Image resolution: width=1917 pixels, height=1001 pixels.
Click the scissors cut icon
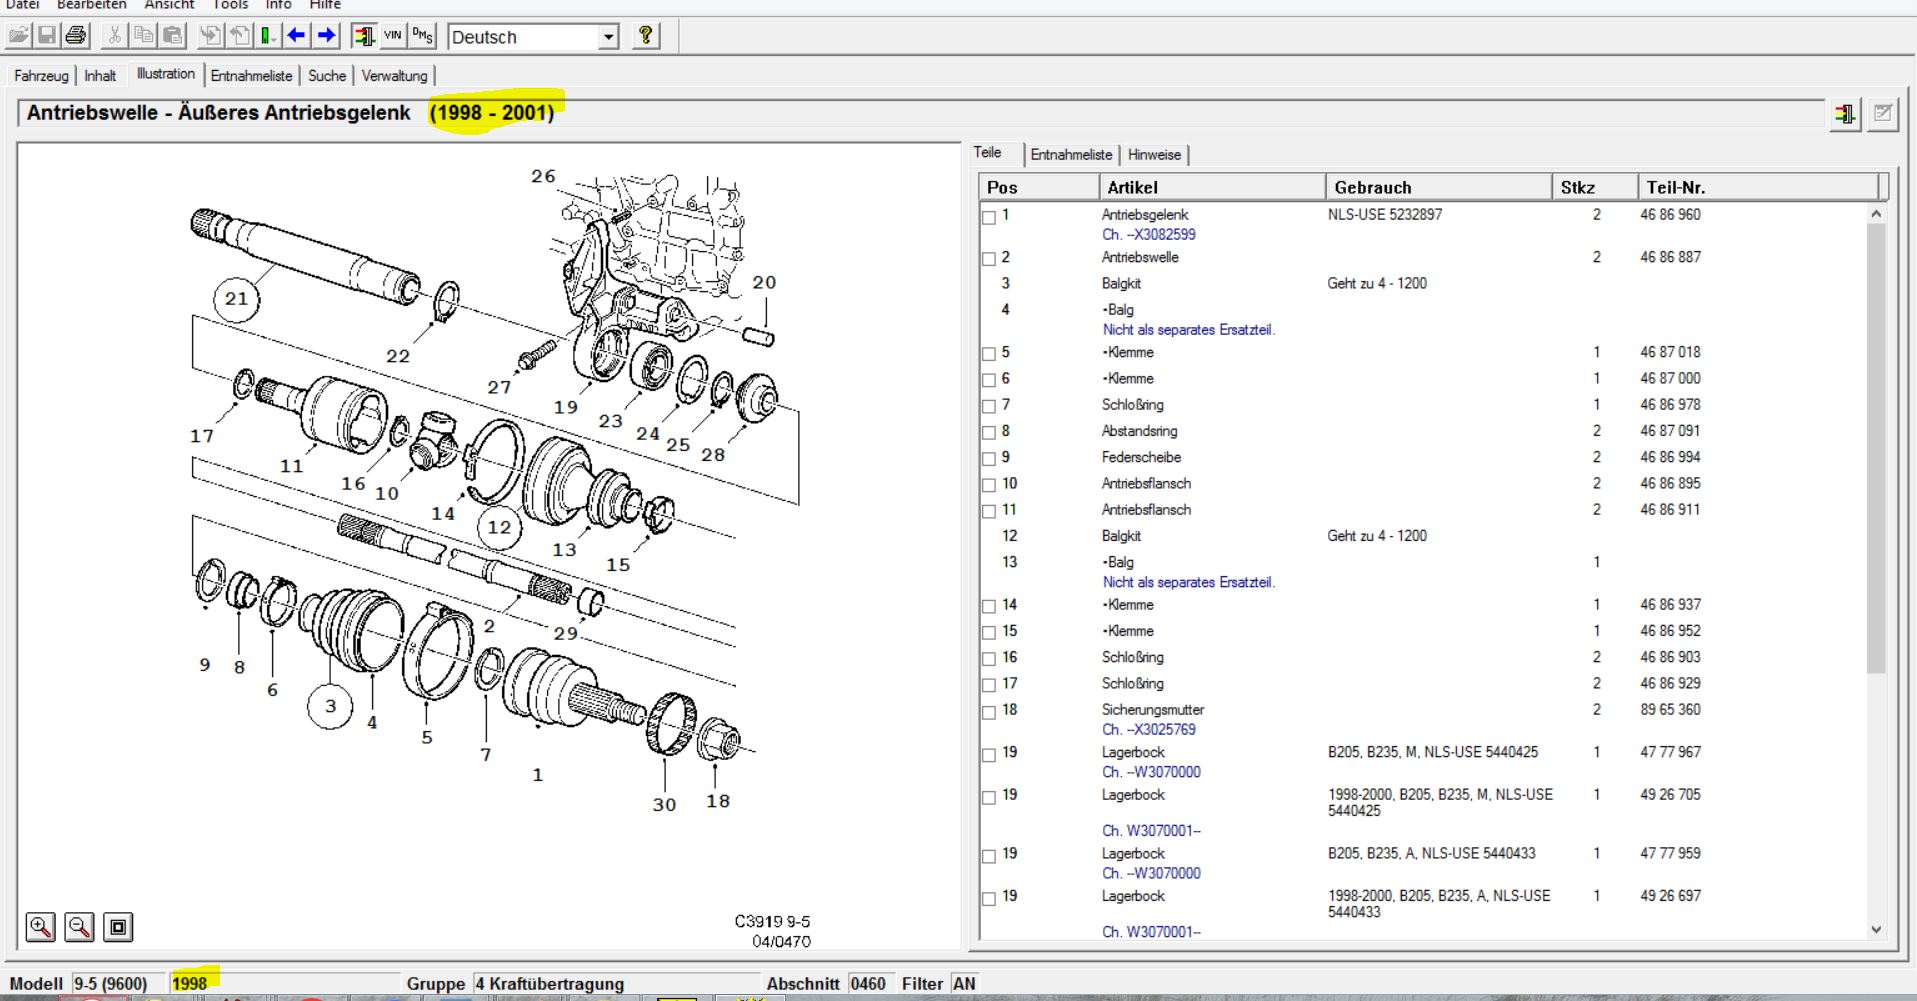[x=114, y=36]
